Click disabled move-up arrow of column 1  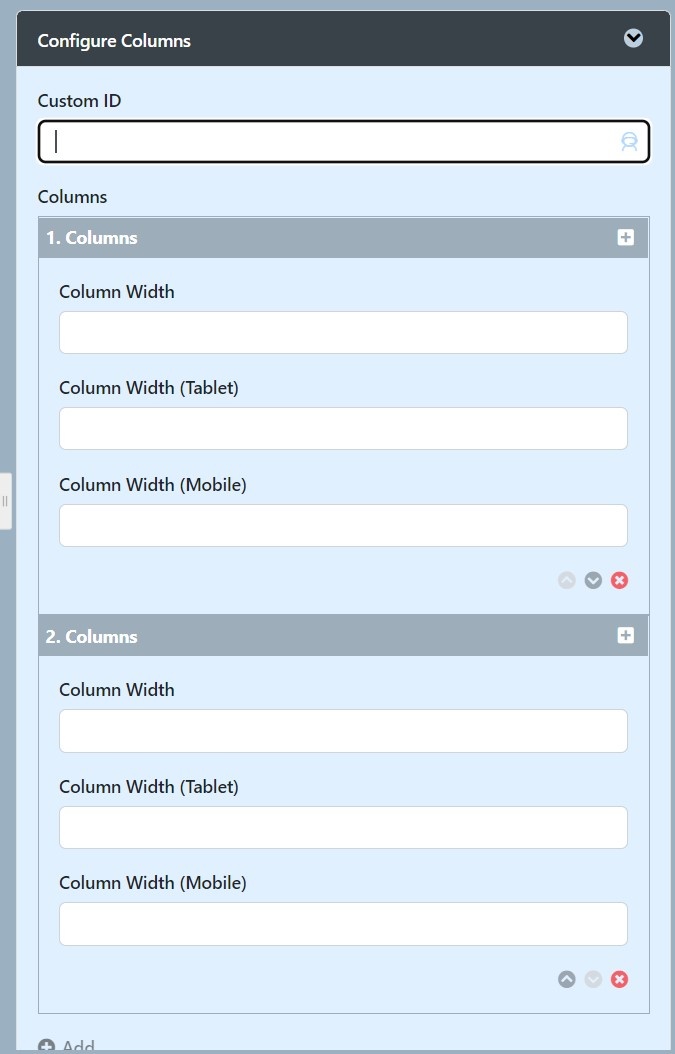[x=567, y=580]
